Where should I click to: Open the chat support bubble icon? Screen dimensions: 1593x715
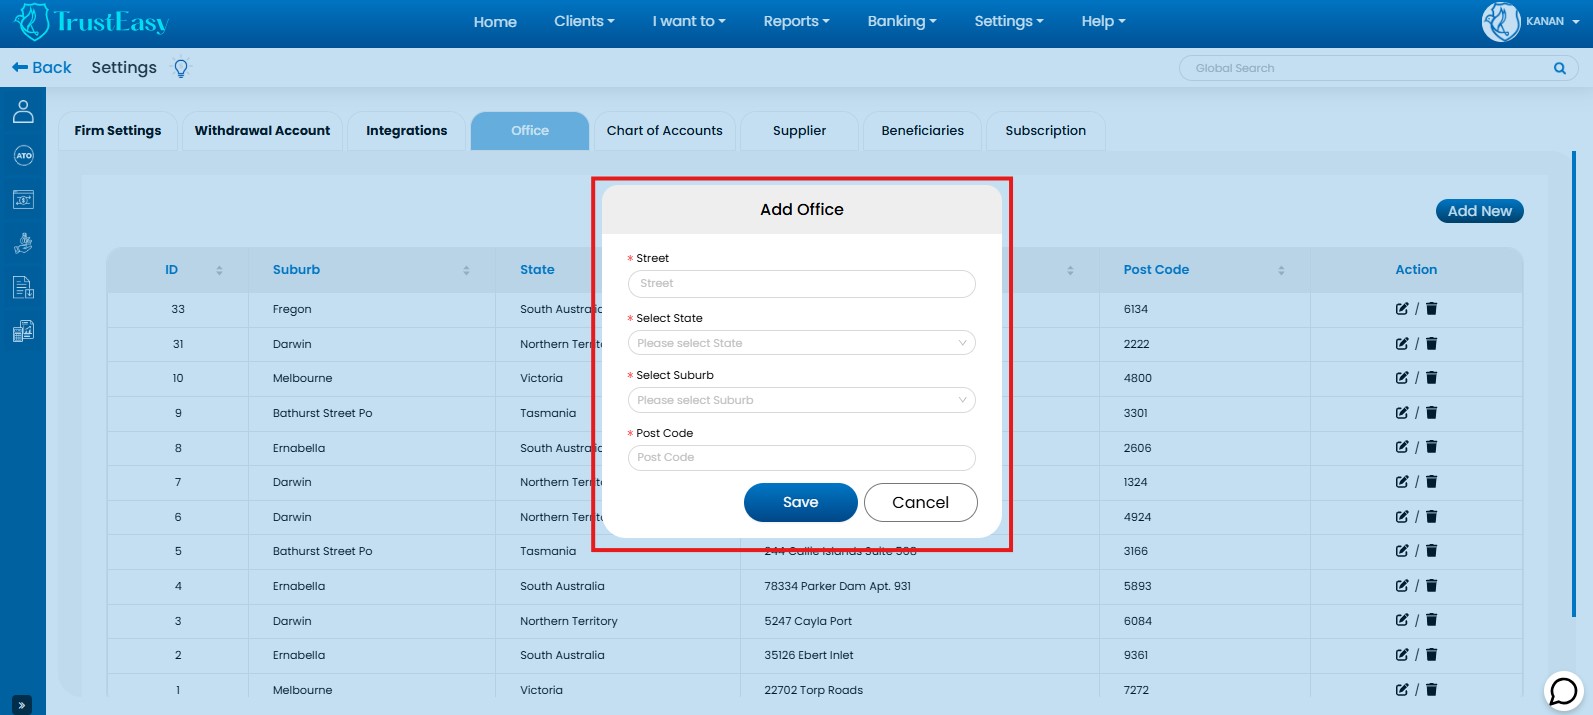(x=1563, y=690)
